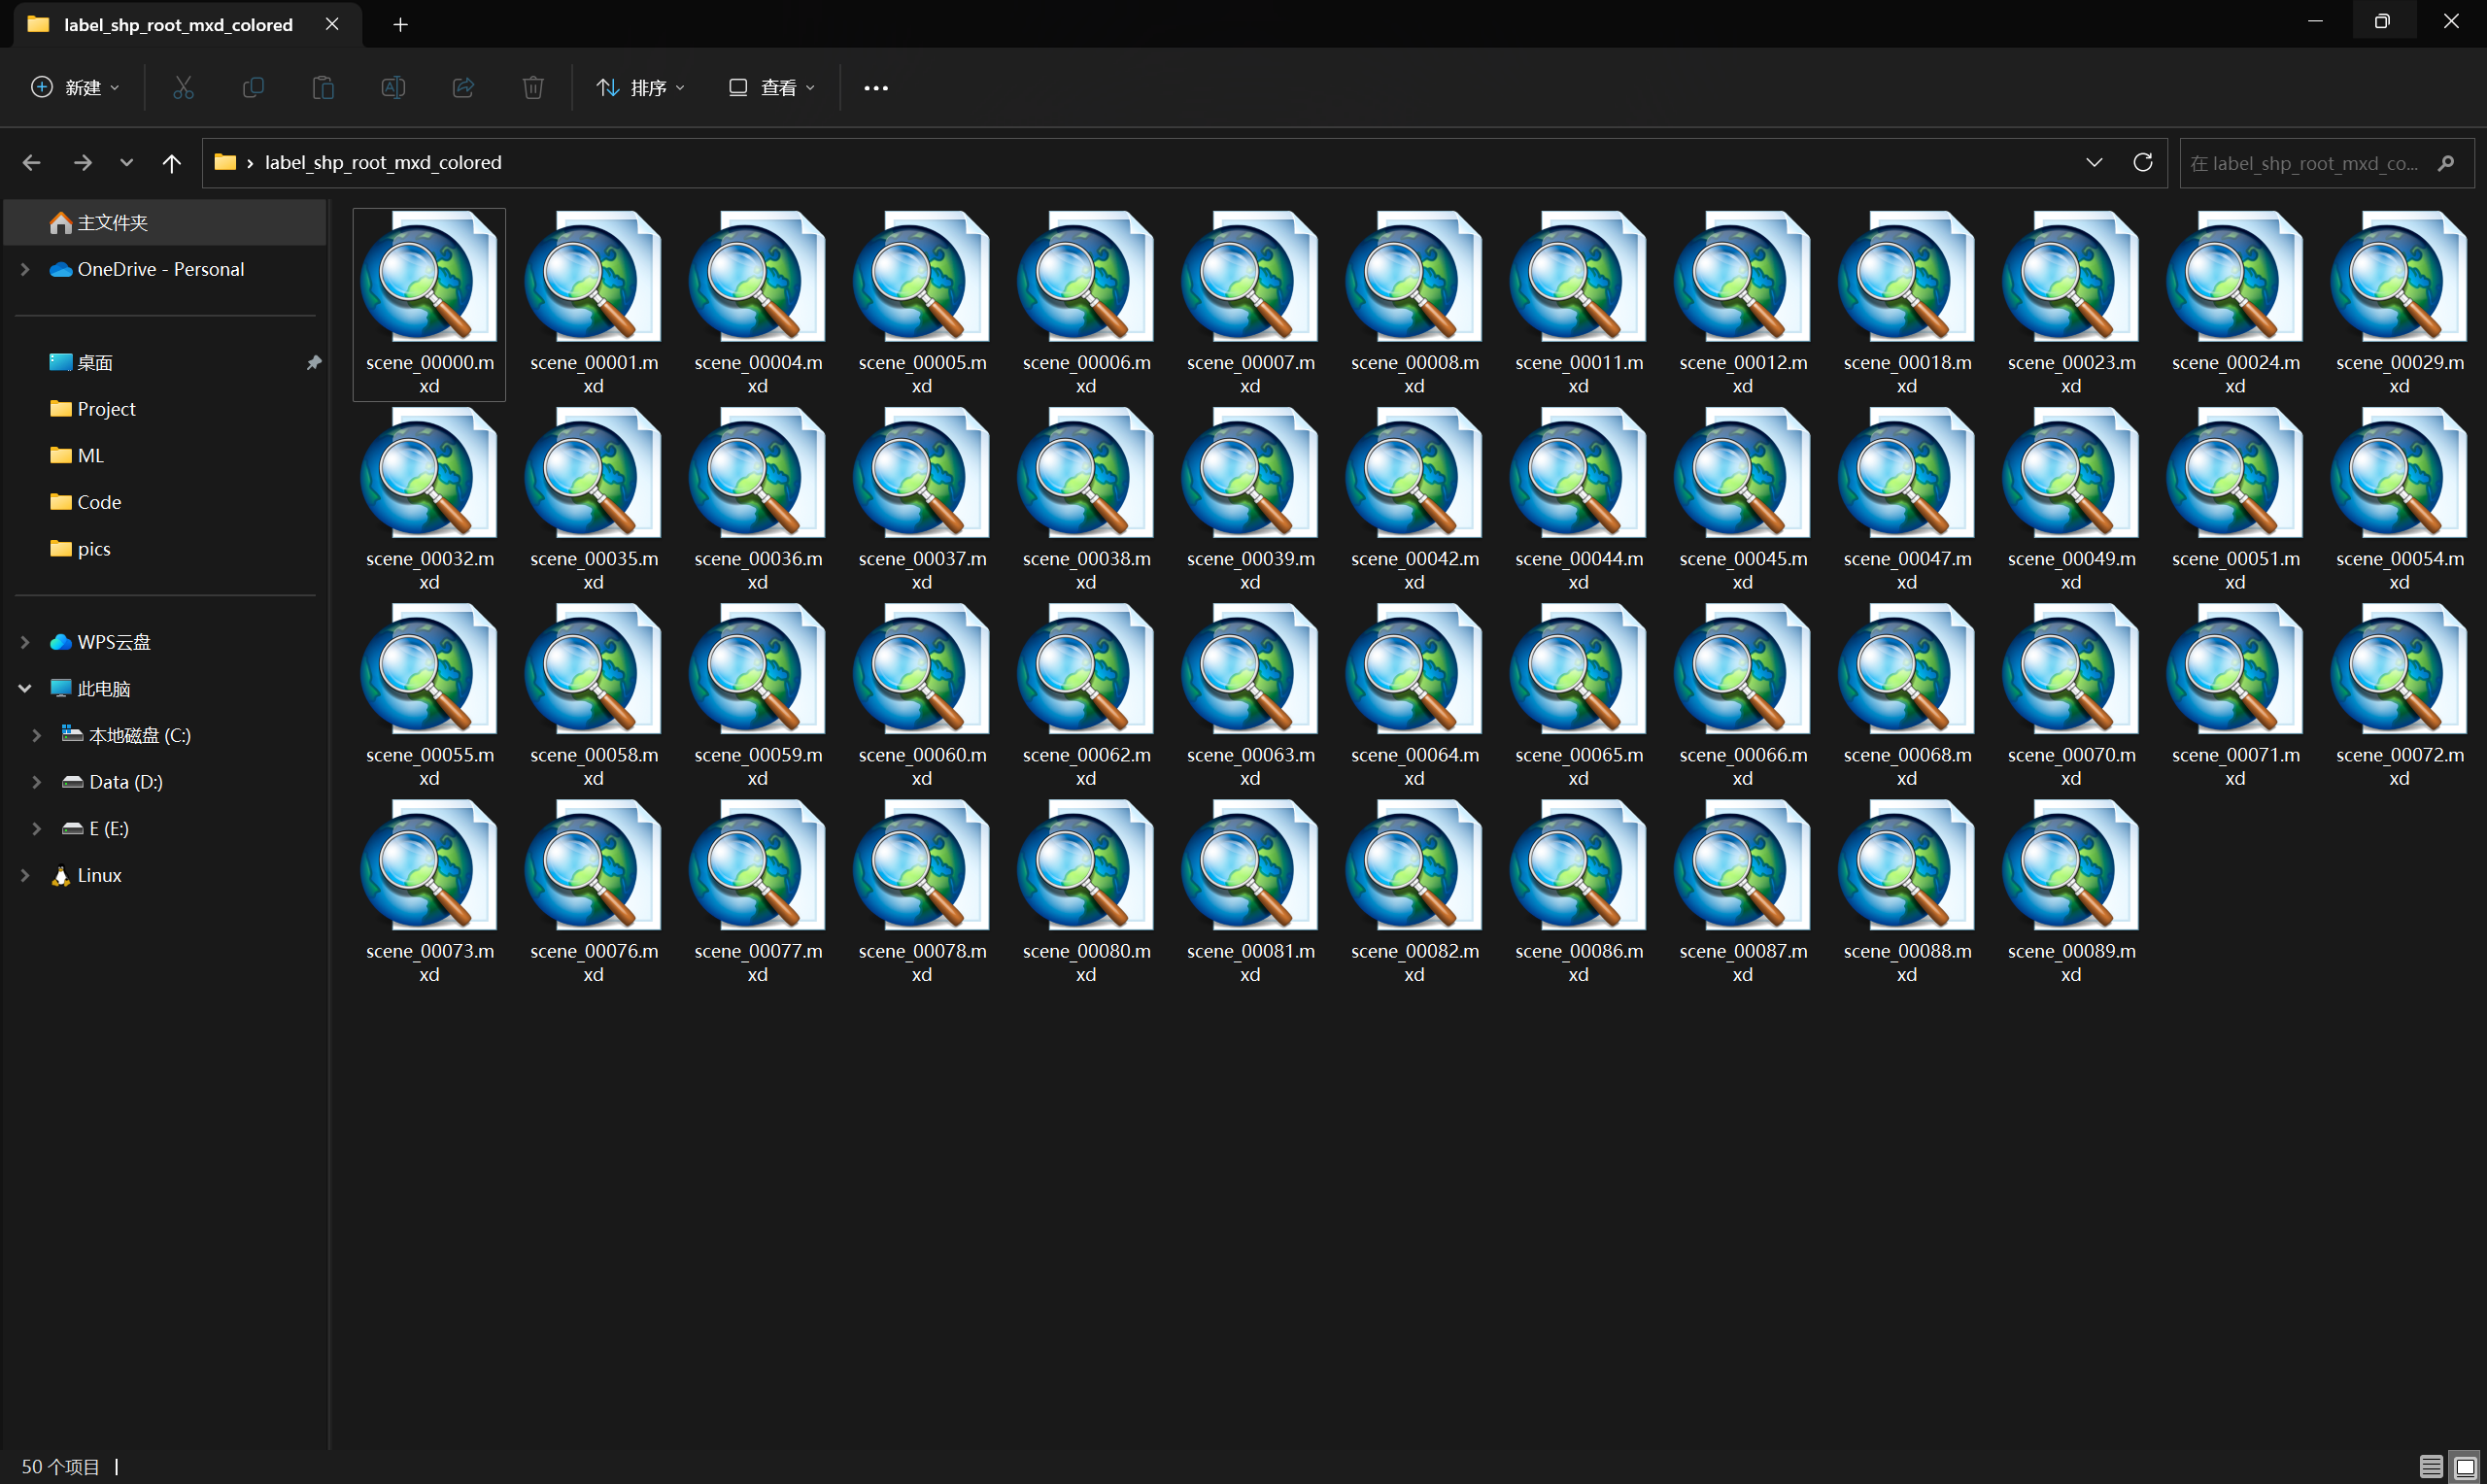Click the Cut scissors icon
This screenshot has height=1484, width=2487.
point(183,88)
